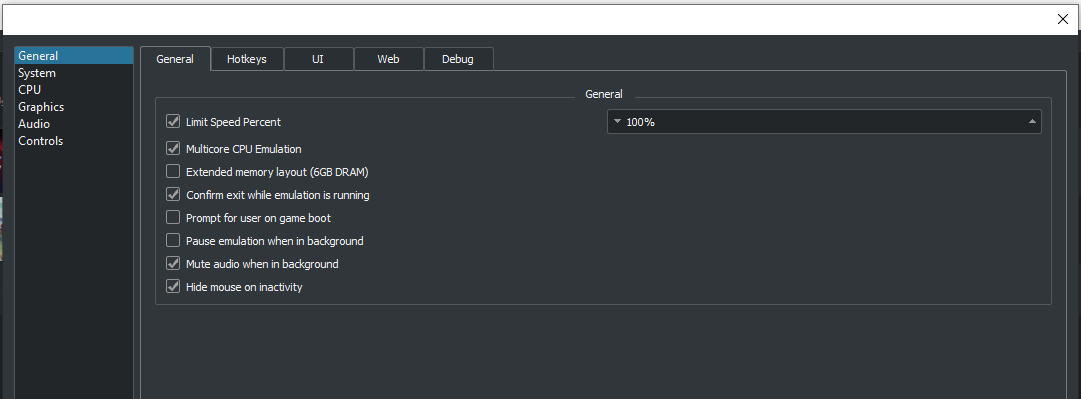Open the Debug tab
Screen dimensions: 1081x399
458,59
